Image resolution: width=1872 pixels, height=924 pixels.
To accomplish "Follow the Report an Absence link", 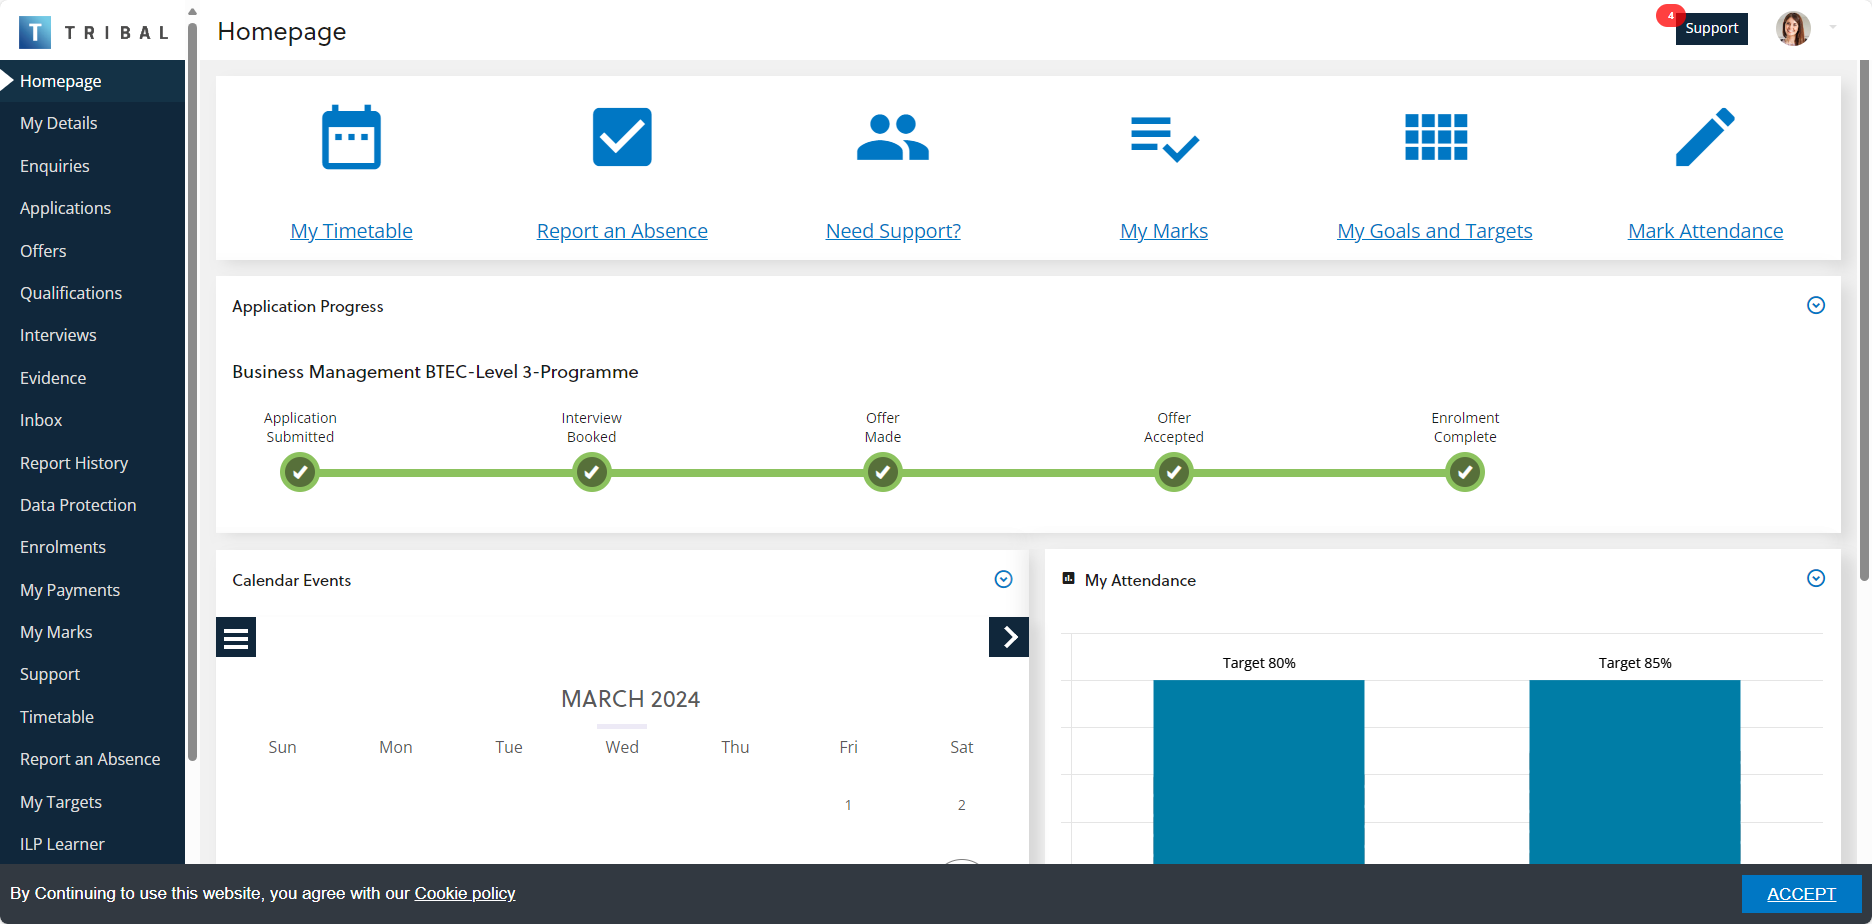I will 622,231.
